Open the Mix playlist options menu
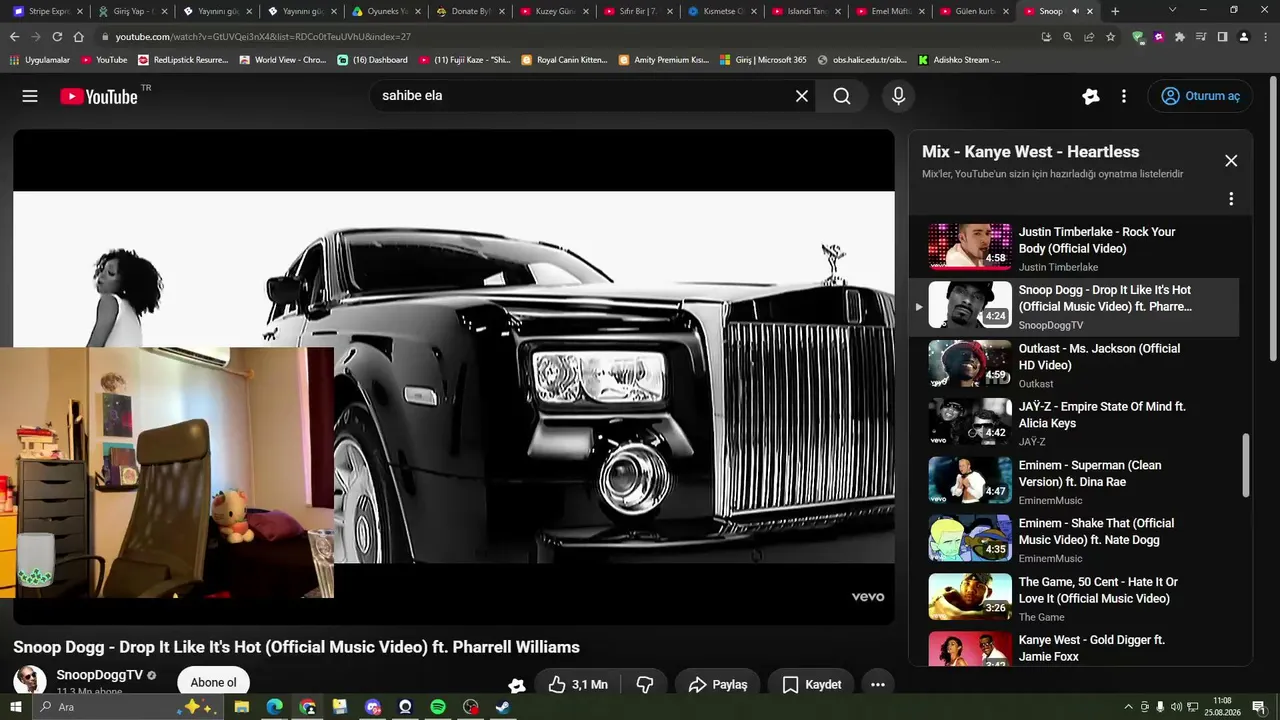The image size is (1280, 720). (x=1231, y=199)
